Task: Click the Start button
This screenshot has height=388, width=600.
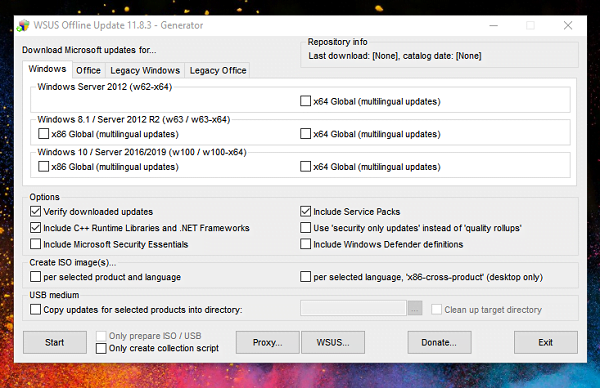Action: (x=55, y=342)
